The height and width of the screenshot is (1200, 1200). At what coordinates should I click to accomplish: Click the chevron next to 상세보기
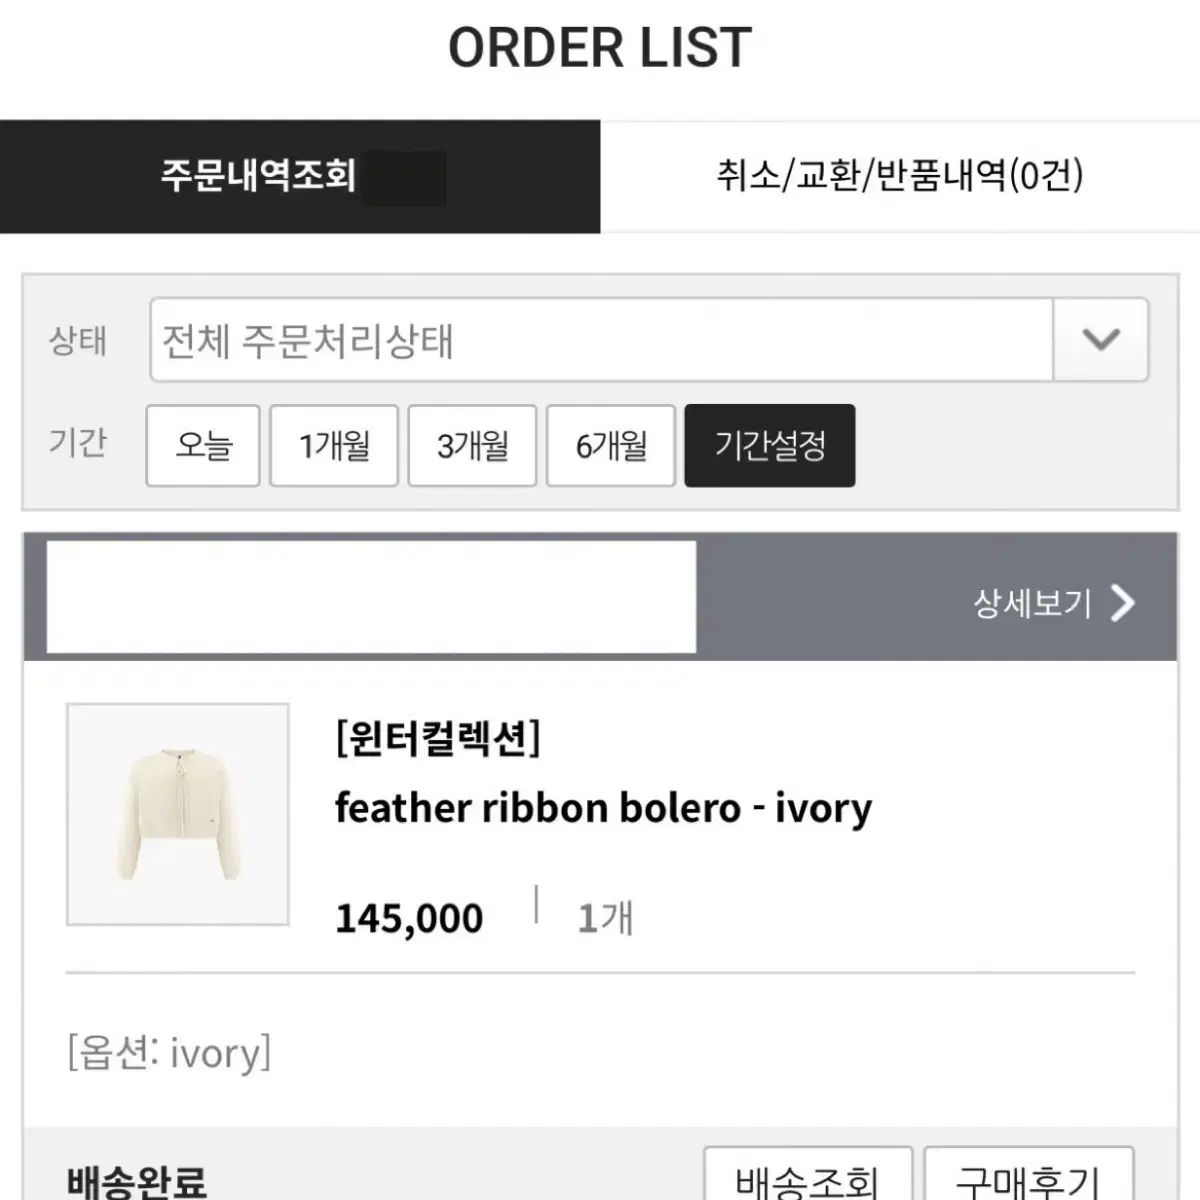(x=1123, y=603)
